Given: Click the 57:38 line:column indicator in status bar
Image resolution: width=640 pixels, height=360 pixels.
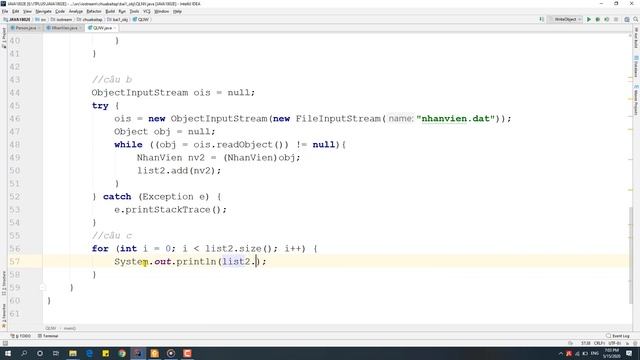Looking at the screenshot, I should pos(586,343).
